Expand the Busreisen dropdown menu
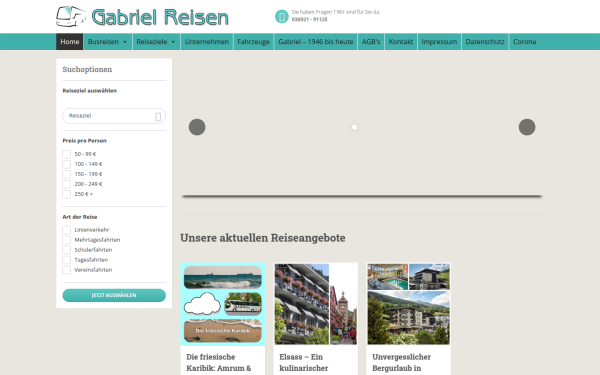Viewport: 600px width, 375px height. coord(108,42)
